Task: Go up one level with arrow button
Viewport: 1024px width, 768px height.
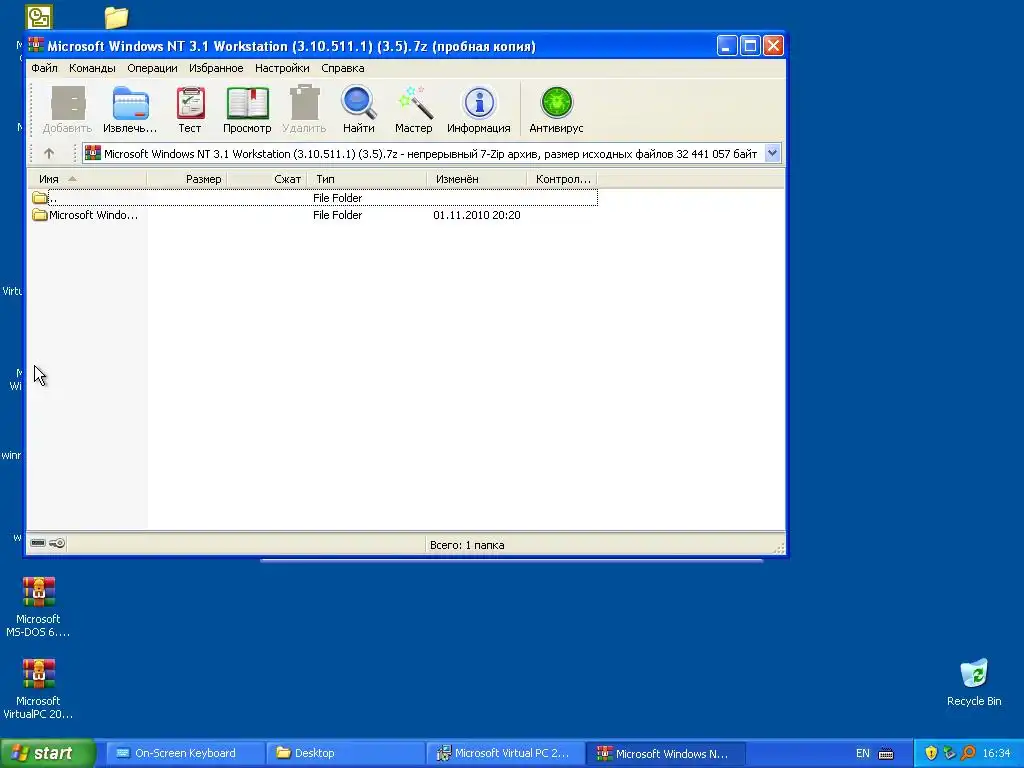Action: coord(49,153)
